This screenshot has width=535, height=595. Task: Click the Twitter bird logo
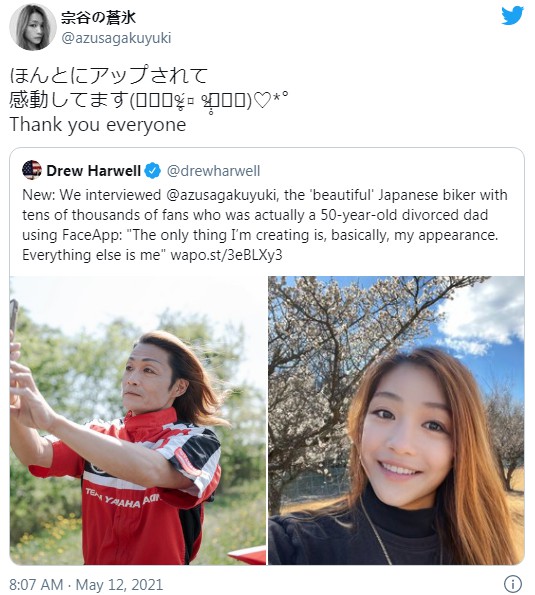tap(512, 16)
